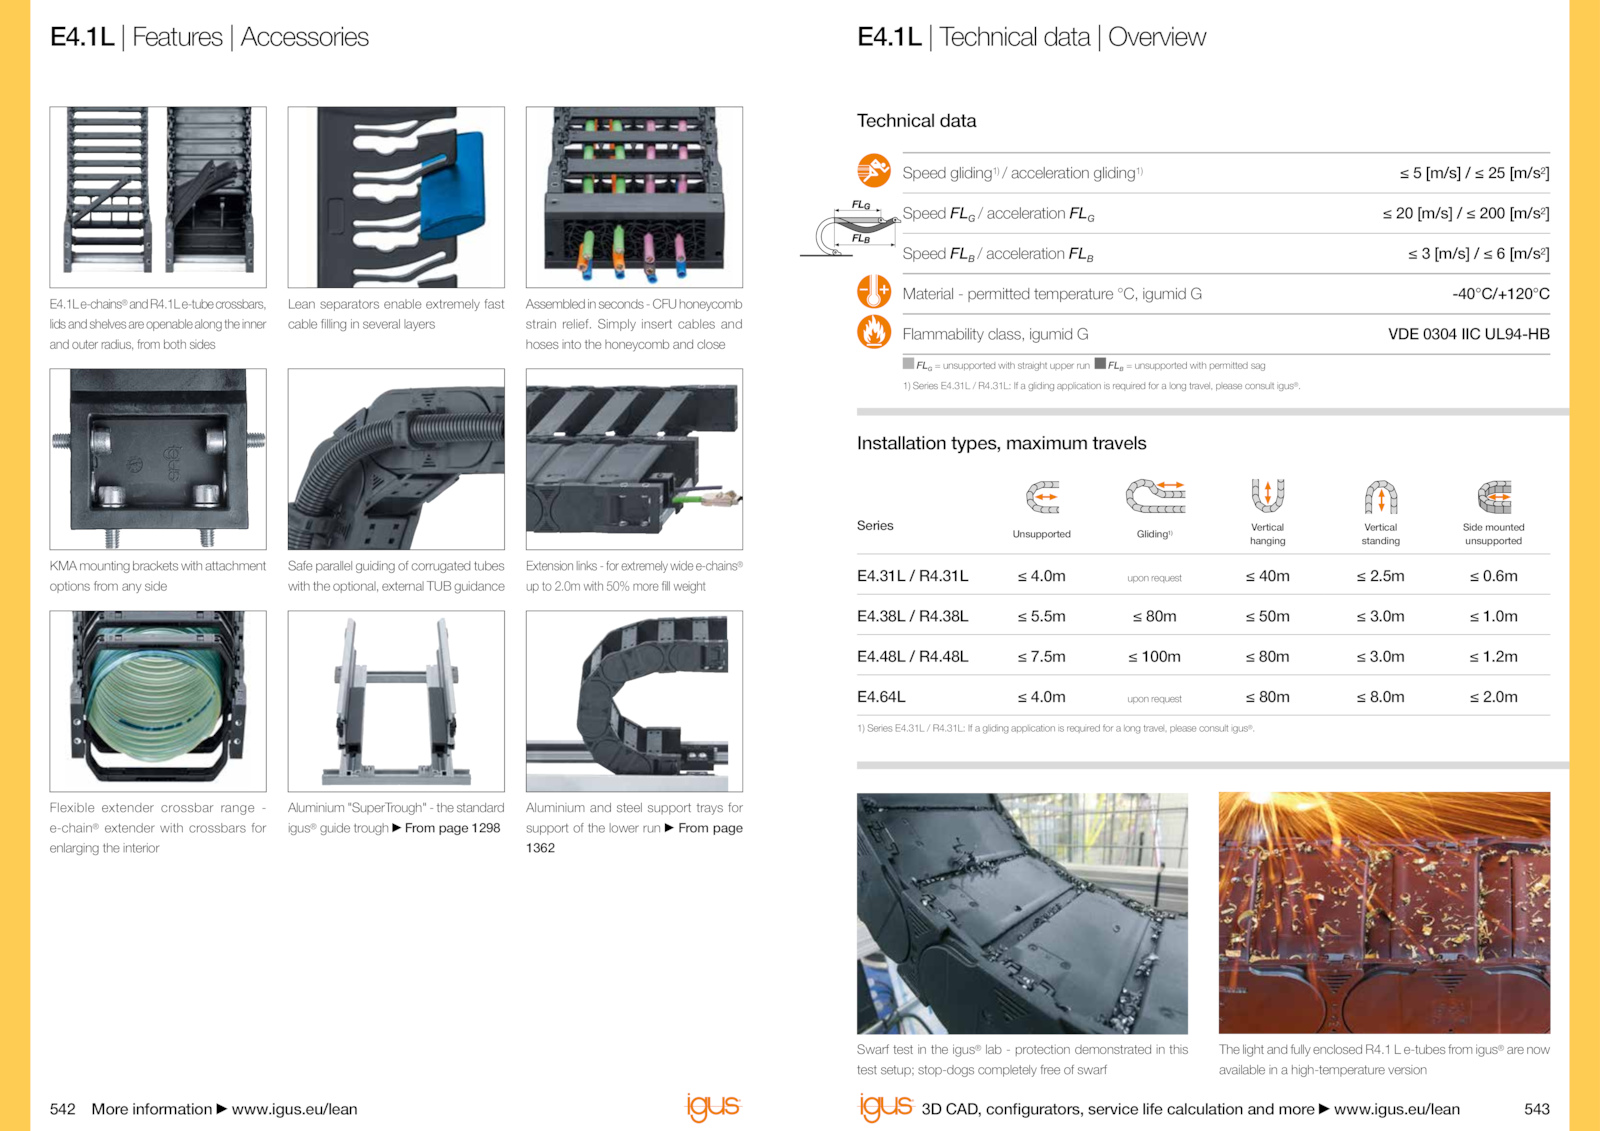Click the Unsupported installation type icon
Viewport: 1600px width, 1131px height.
(x=1042, y=497)
